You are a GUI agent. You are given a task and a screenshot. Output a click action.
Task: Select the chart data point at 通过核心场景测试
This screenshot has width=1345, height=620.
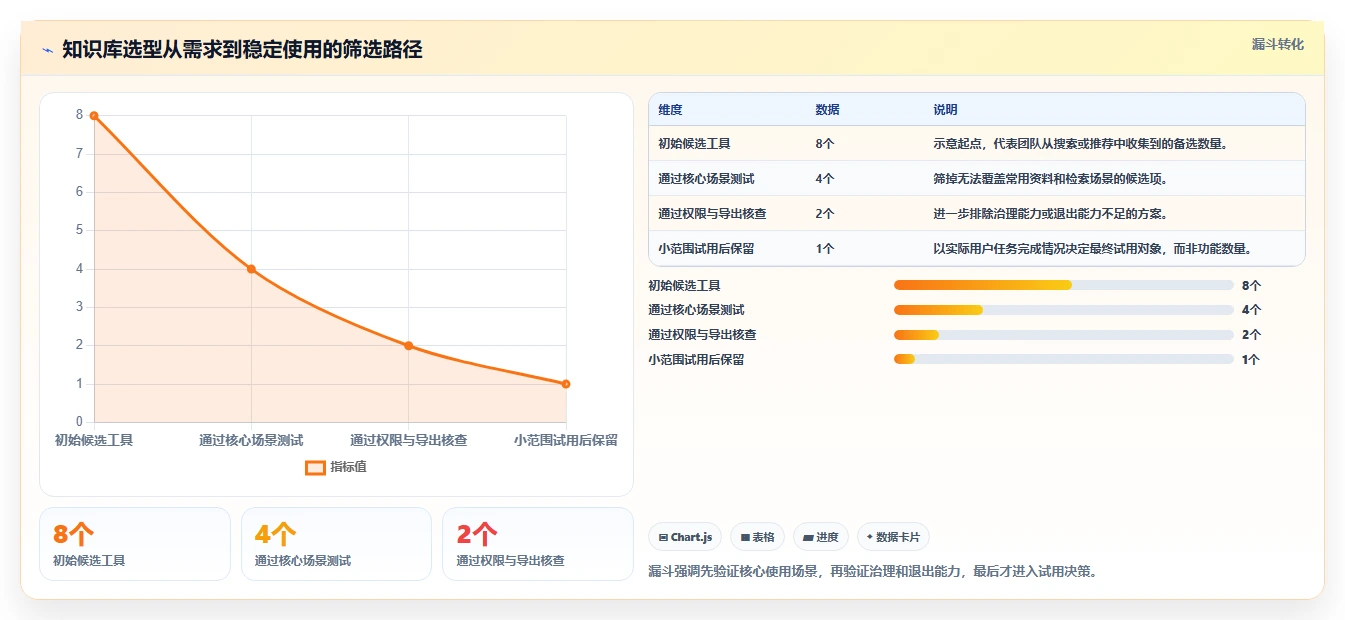coord(251,269)
